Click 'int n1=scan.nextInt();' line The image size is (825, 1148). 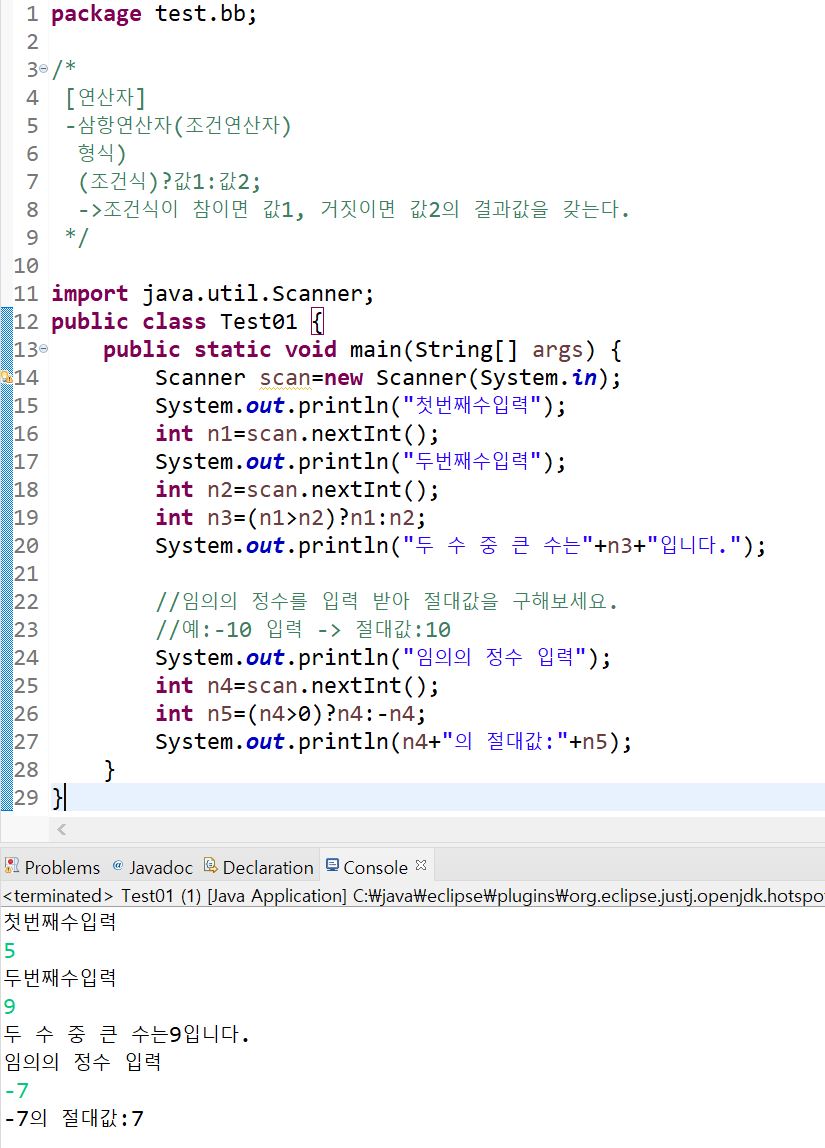coord(296,433)
